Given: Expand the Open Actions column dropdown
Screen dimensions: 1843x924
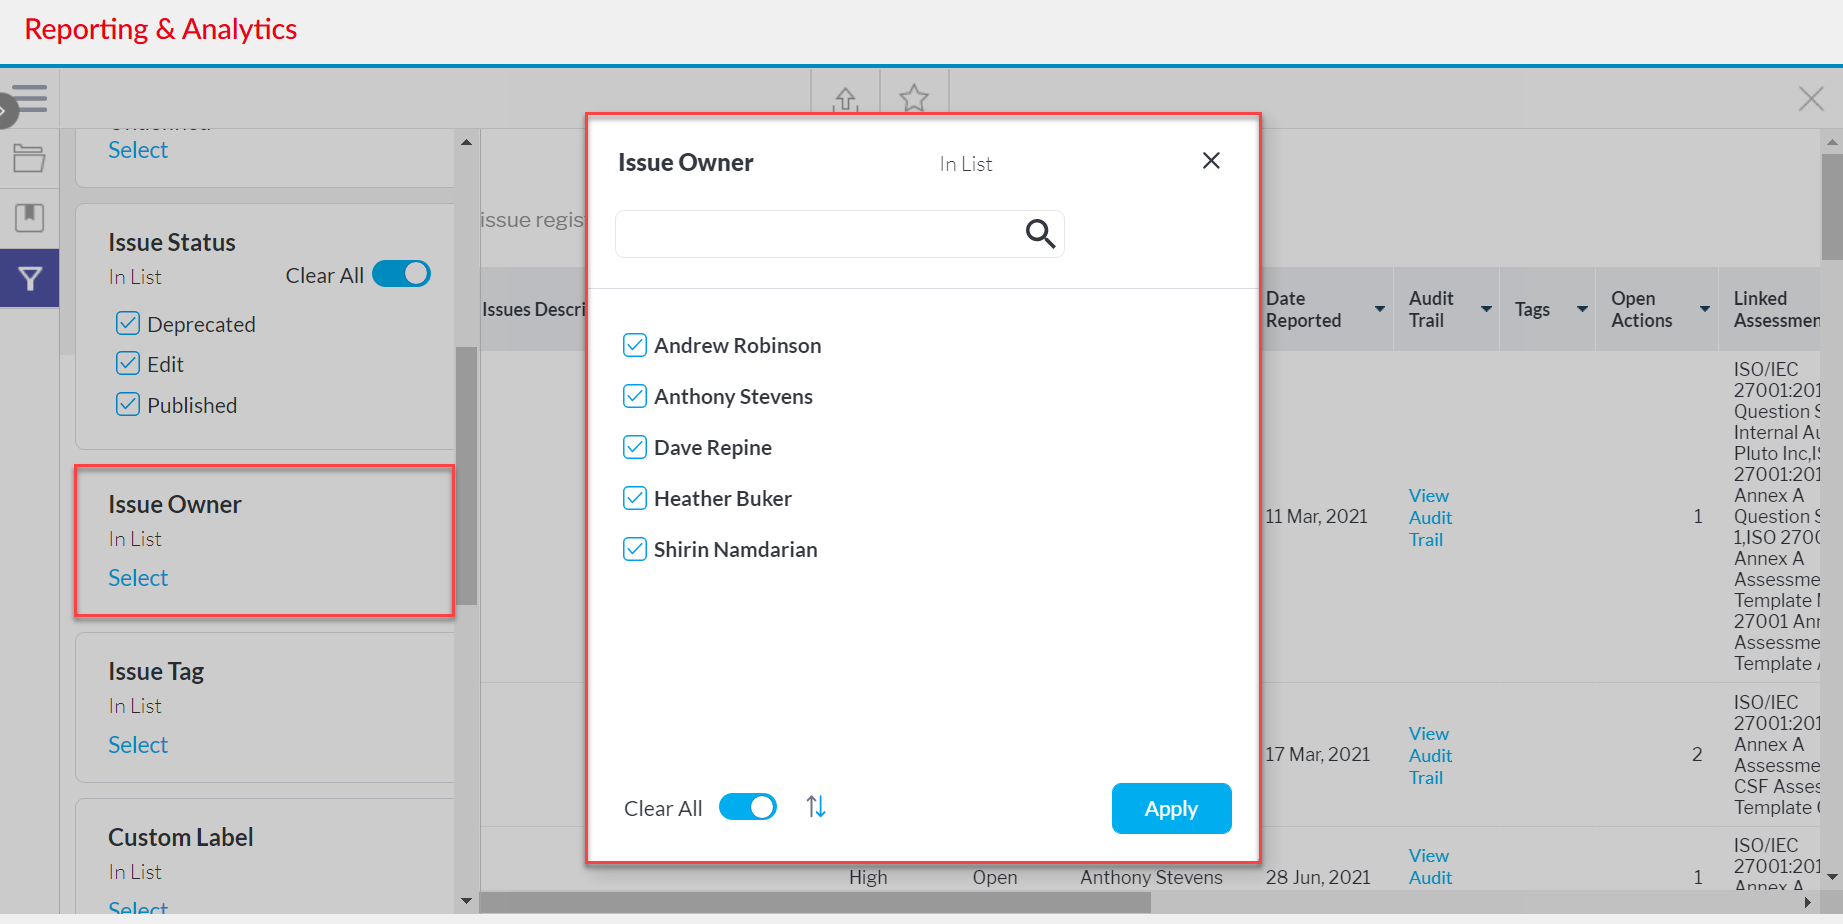Looking at the screenshot, I should pos(1705,309).
